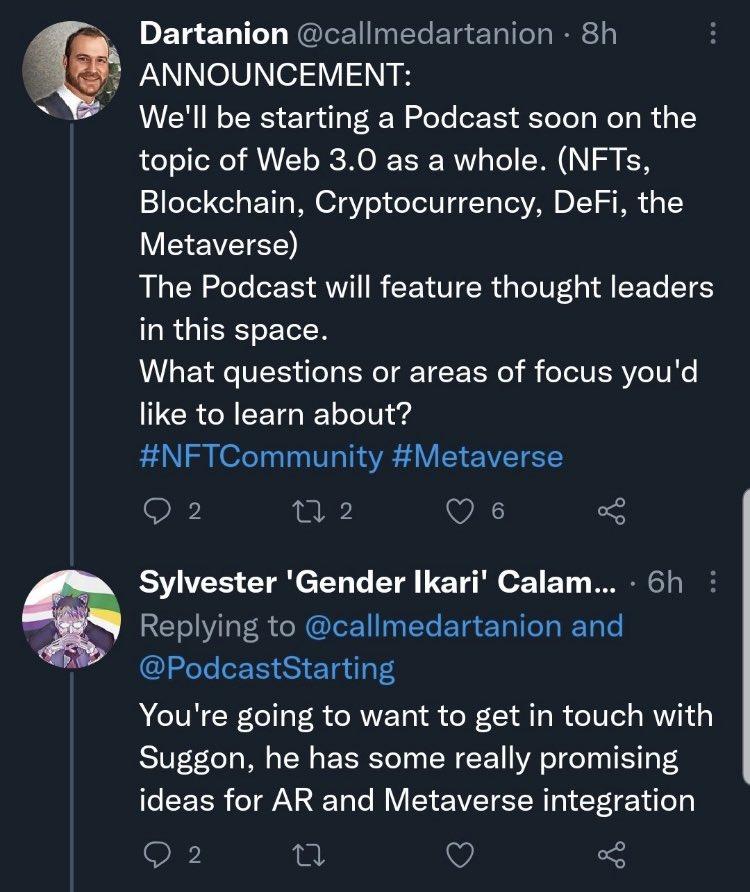The image size is (750, 892).
Task: Like Dartanion's announcement tweet
Action: click(x=459, y=511)
